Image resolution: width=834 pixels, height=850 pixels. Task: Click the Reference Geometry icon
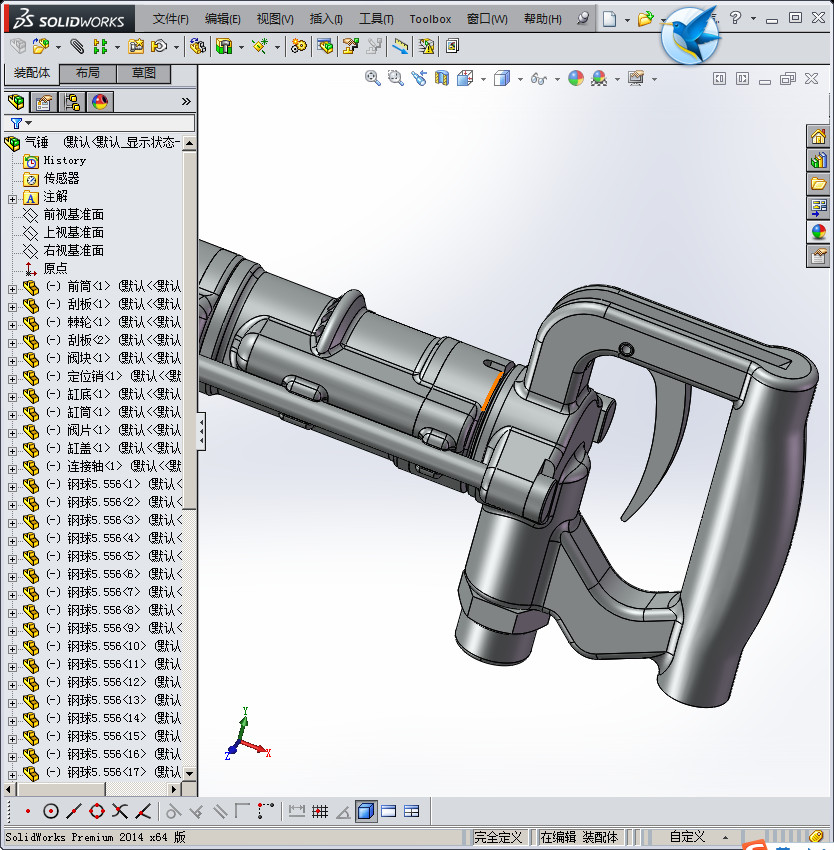tap(260, 47)
